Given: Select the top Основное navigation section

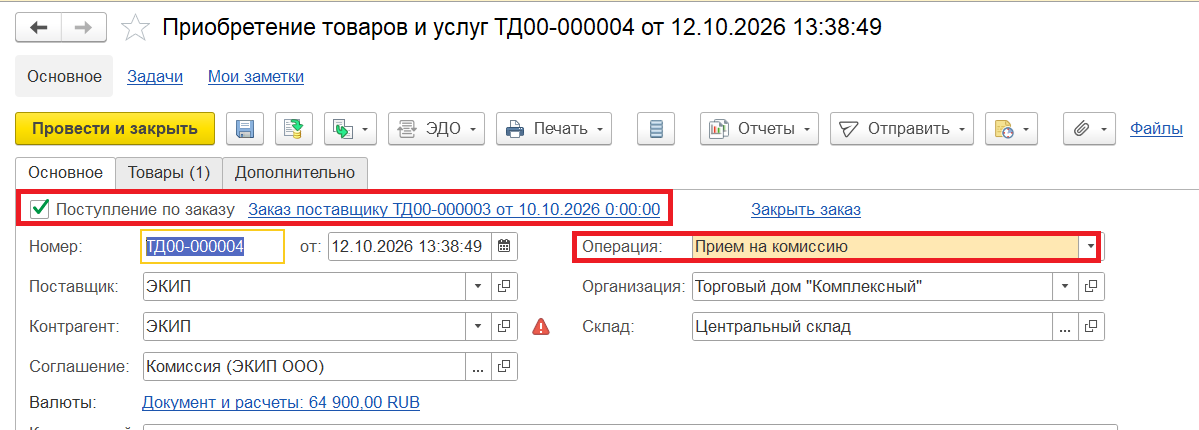Looking at the screenshot, I should click(x=64, y=77).
